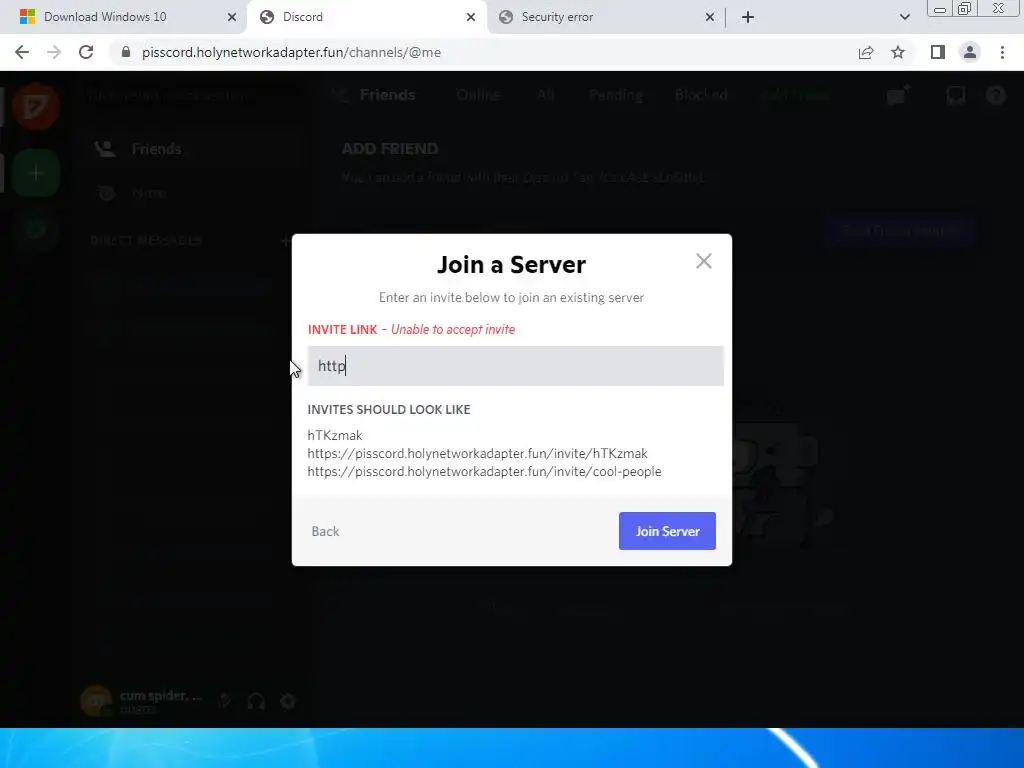
Task: Click Send Friend Request button
Action: 901,231
